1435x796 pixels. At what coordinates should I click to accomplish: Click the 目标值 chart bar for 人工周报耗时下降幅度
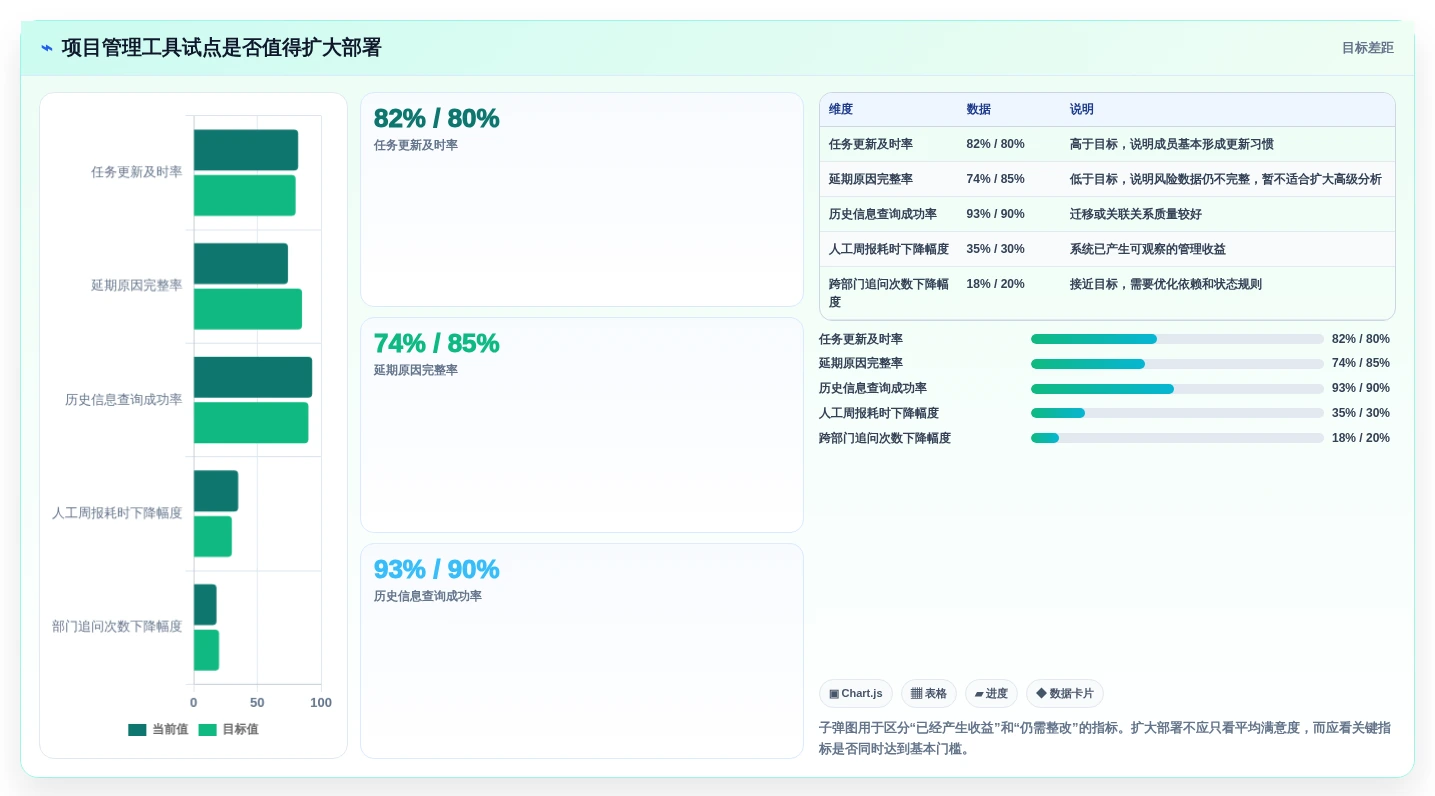coord(213,536)
